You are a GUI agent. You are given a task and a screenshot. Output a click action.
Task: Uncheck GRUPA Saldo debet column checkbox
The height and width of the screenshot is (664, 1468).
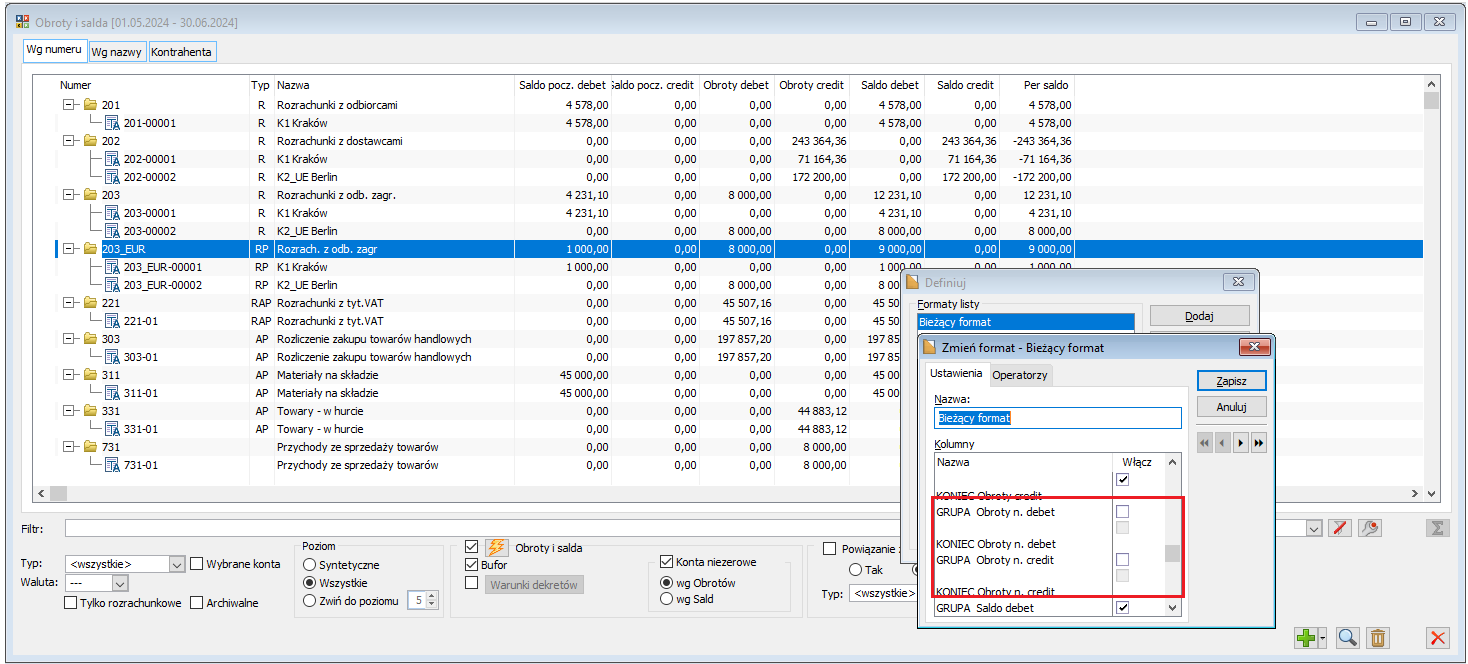pos(1123,607)
